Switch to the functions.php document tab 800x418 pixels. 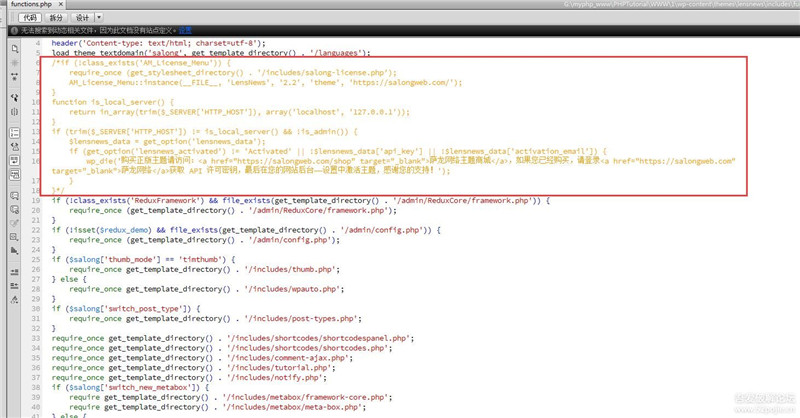[31, 4]
